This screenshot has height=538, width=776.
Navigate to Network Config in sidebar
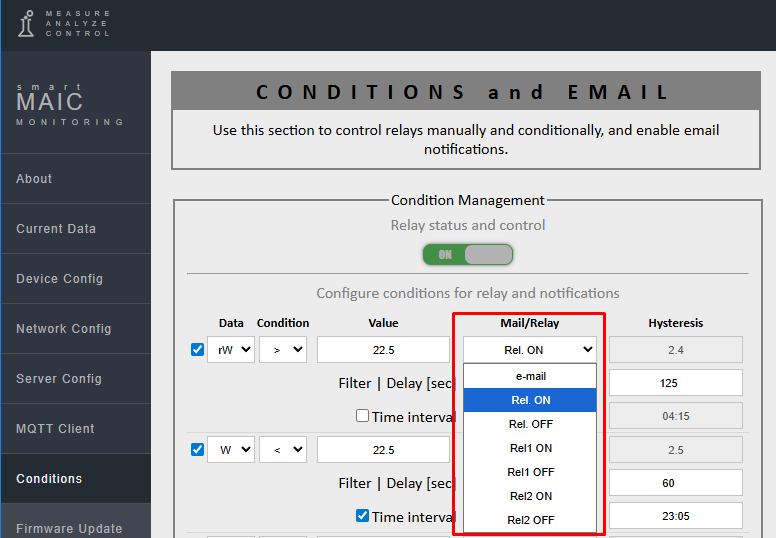(64, 329)
